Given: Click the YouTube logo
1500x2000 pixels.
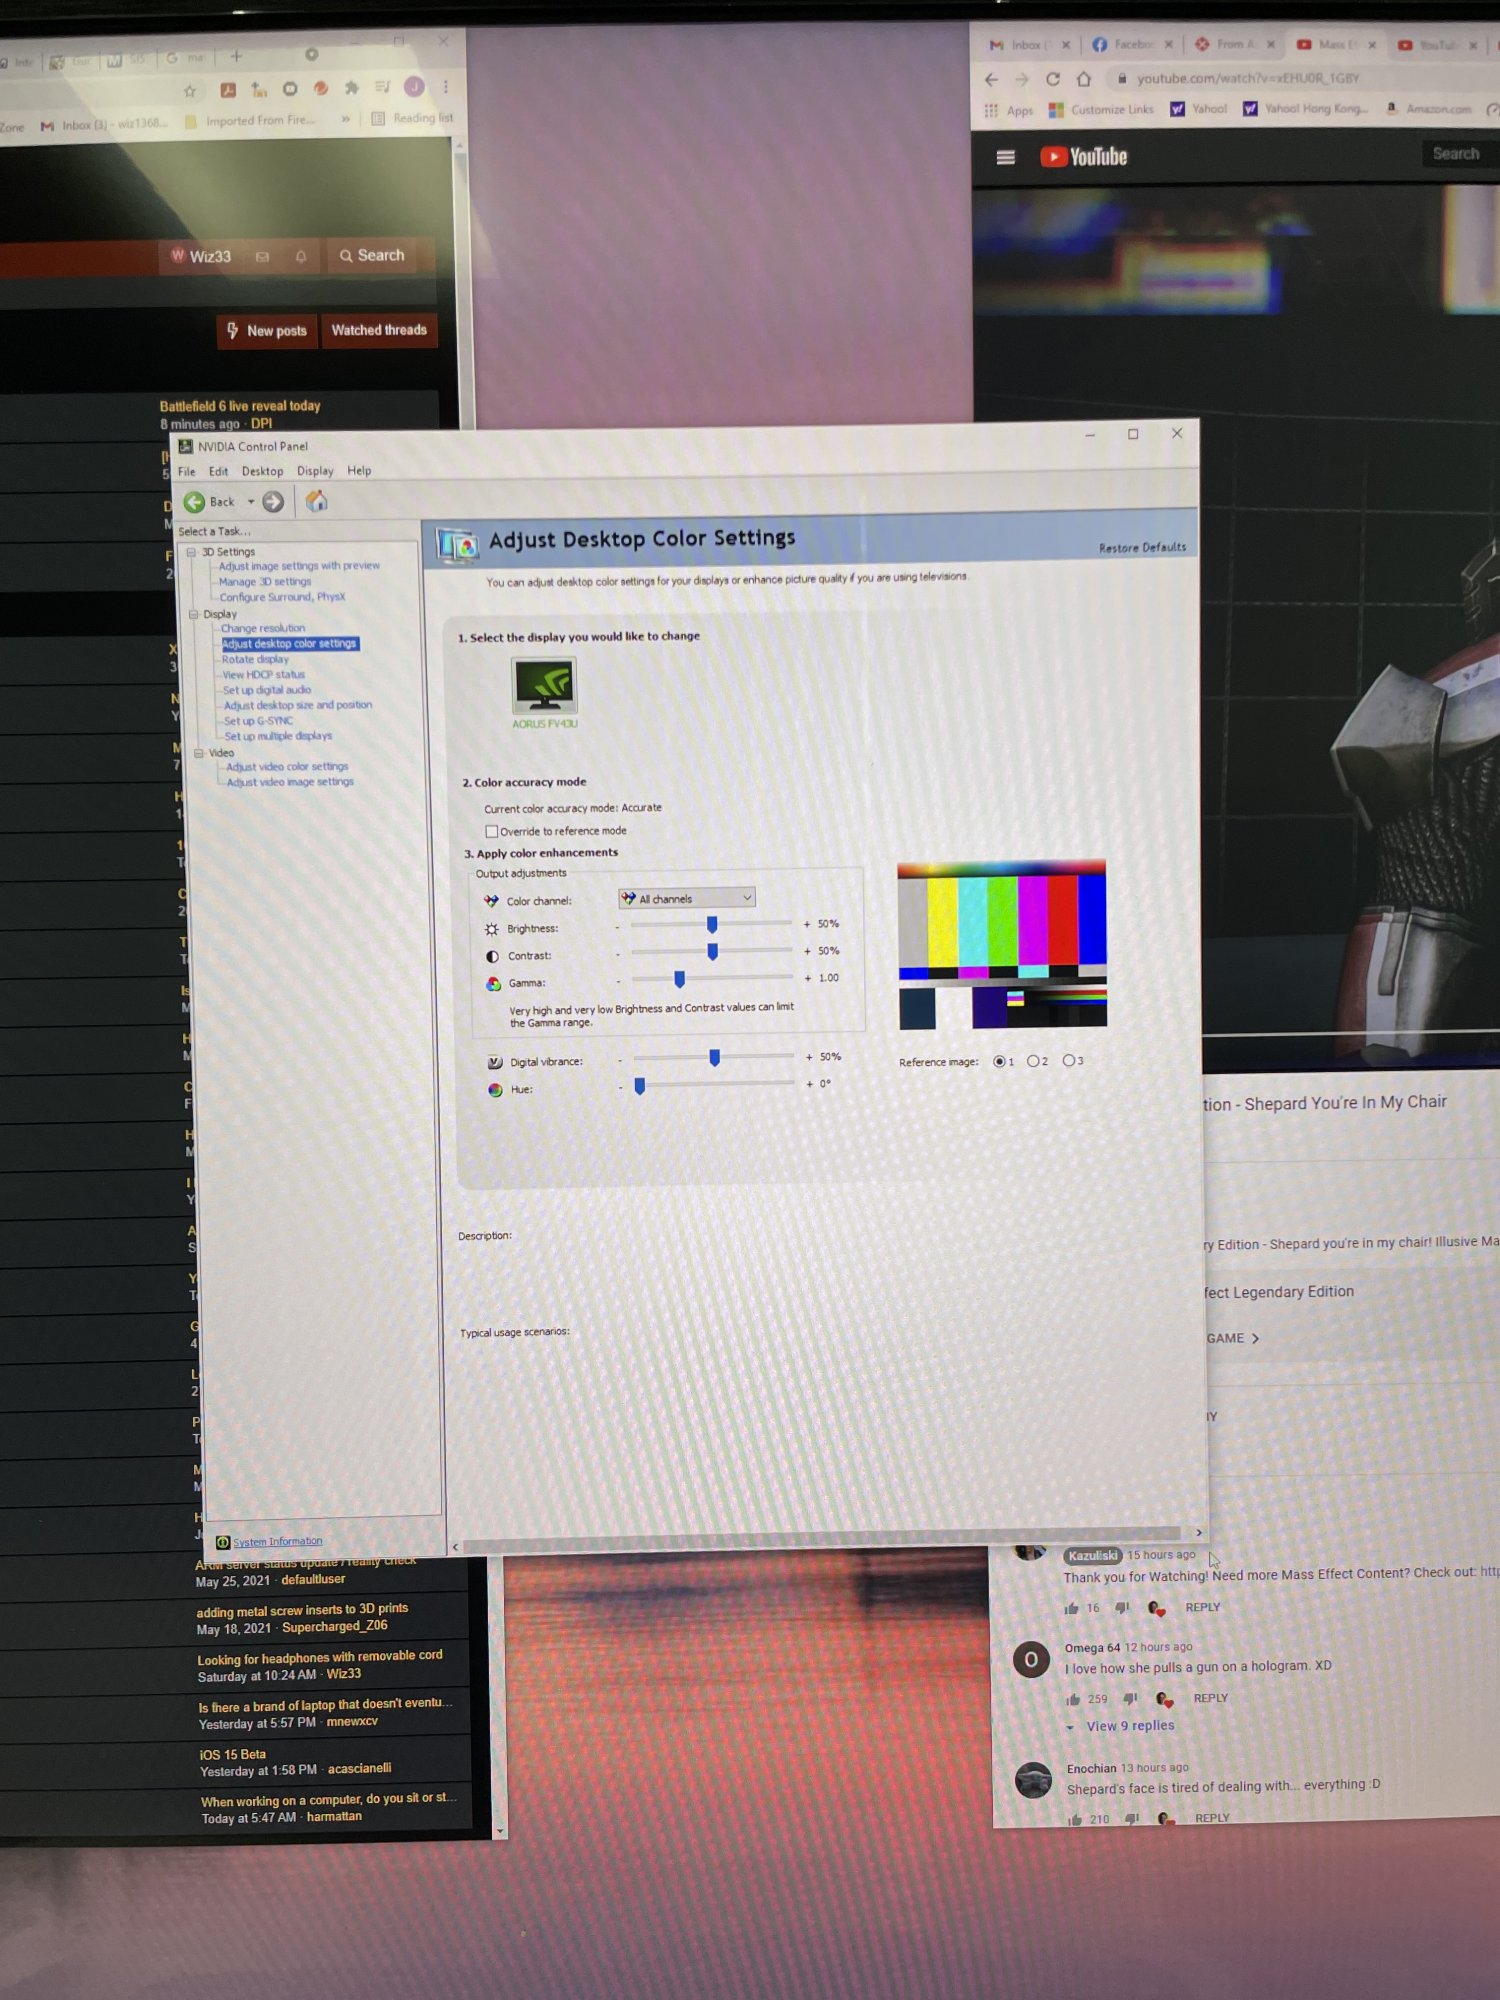Looking at the screenshot, I should 1084,157.
